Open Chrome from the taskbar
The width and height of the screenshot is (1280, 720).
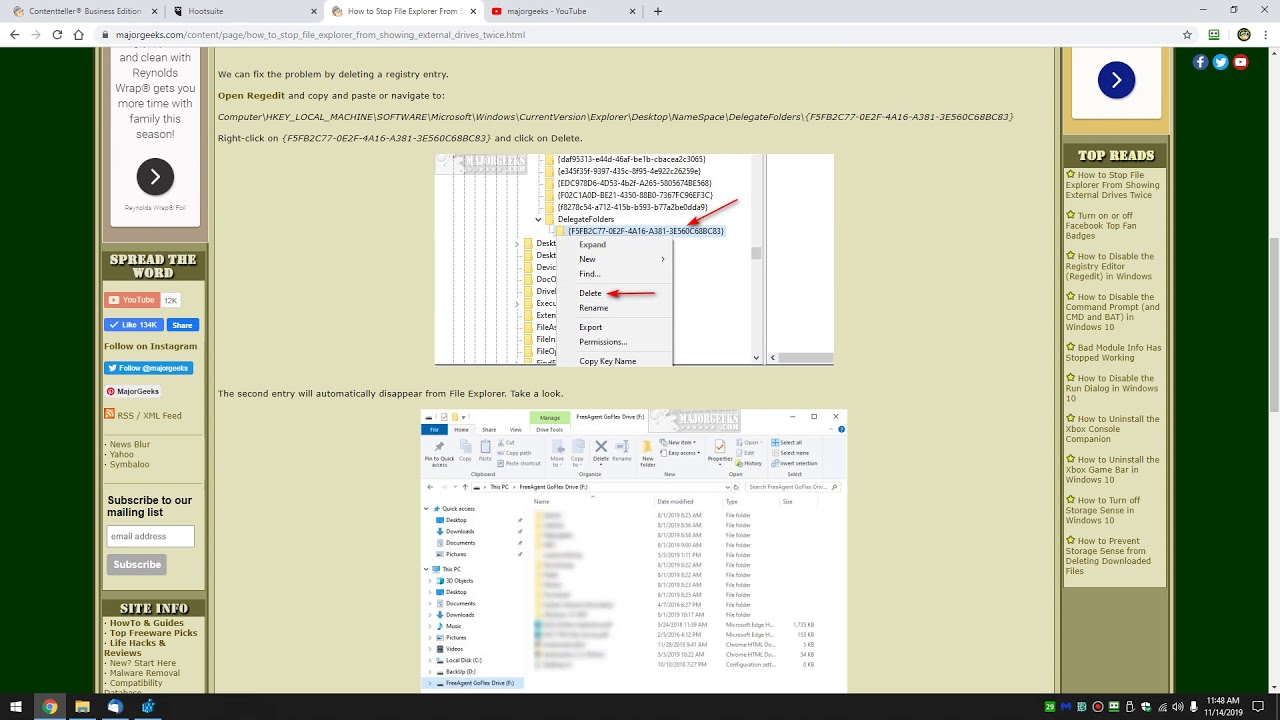click(49, 707)
